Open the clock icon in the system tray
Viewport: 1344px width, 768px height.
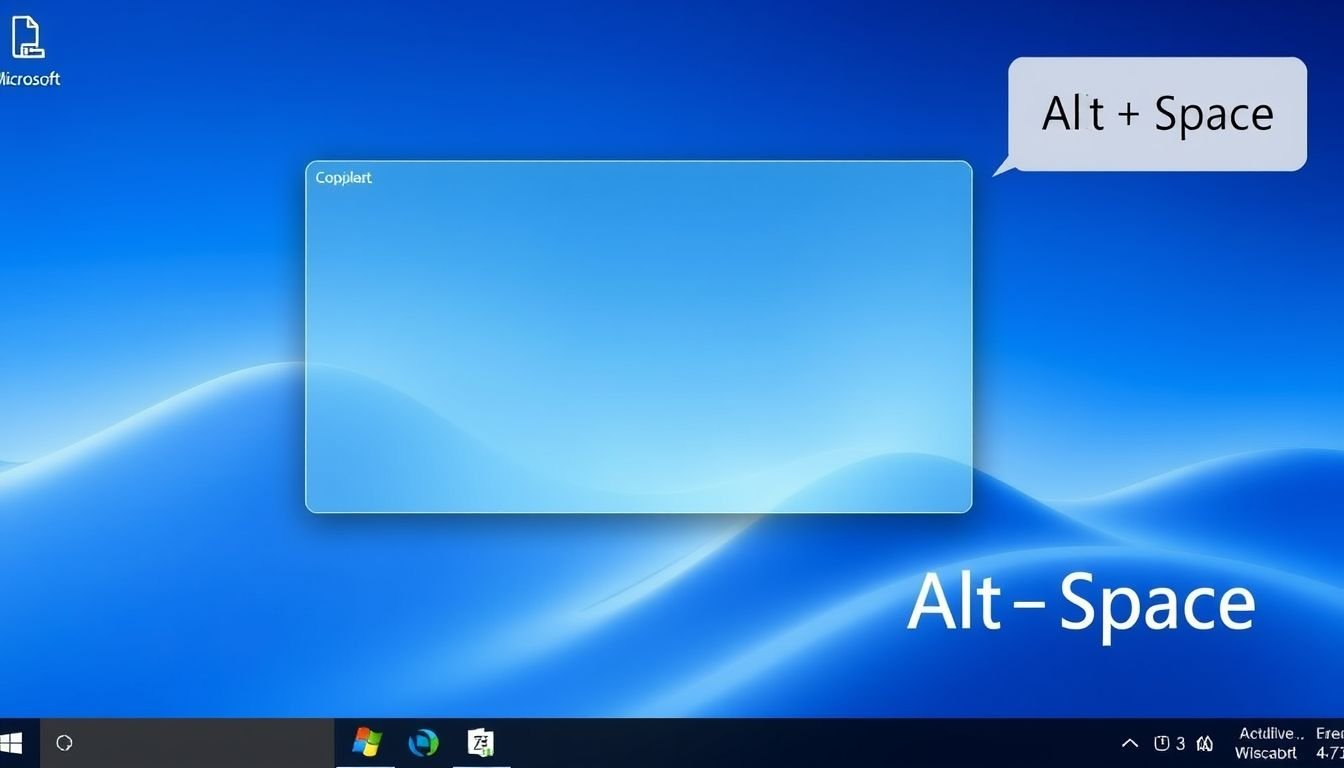(1163, 743)
